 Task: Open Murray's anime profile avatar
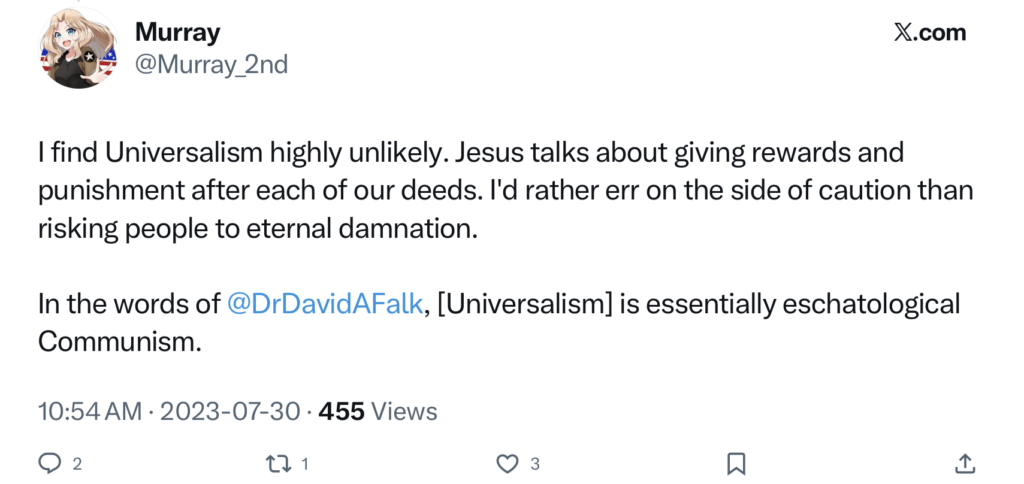(x=78, y=52)
